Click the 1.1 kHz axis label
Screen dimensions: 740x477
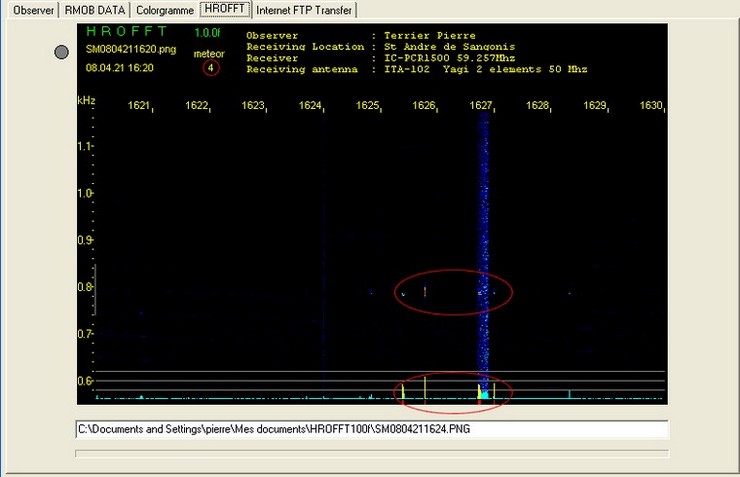[84, 146]
